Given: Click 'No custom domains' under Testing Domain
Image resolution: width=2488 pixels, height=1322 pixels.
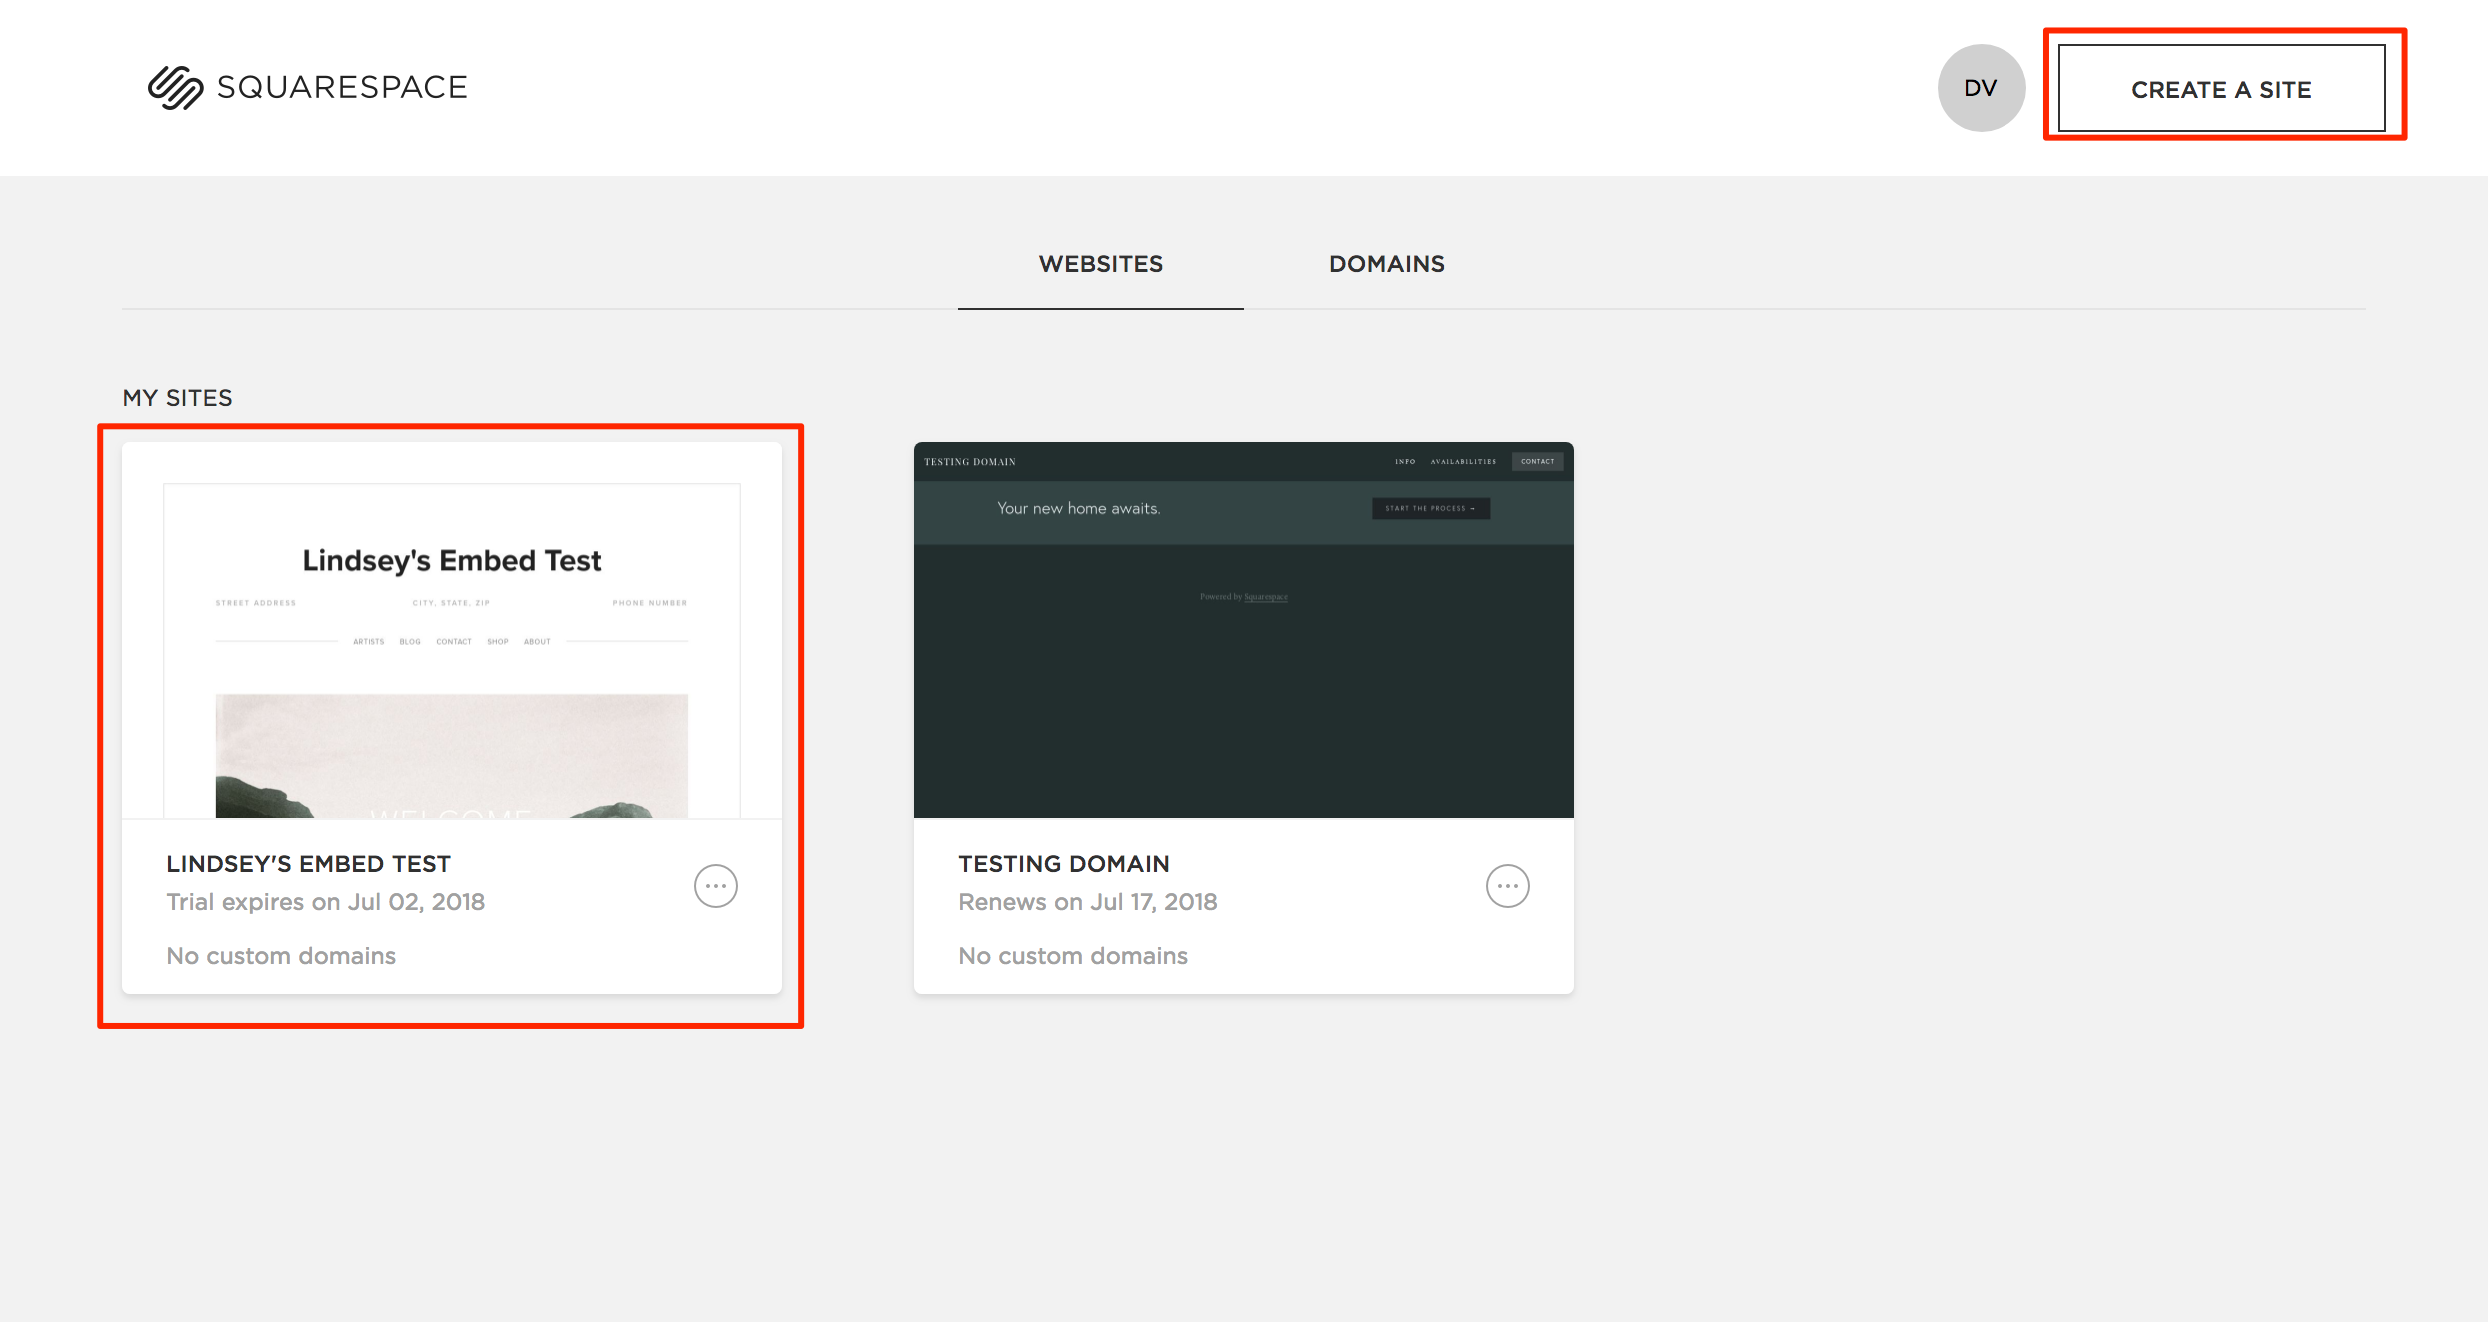Looking at the screenshot, I should [1073, 956].
